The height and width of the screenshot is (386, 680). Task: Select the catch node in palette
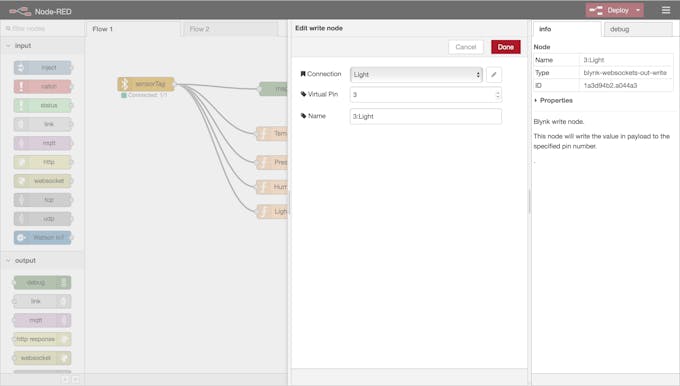pyautogui.click(x=42, y=86)
